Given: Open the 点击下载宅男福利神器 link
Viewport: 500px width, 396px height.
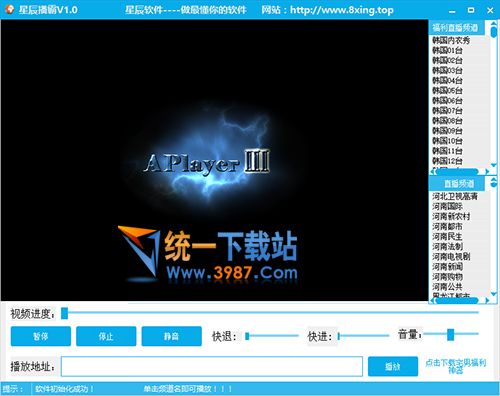Looking at the screenshot, I should [456, 366].
